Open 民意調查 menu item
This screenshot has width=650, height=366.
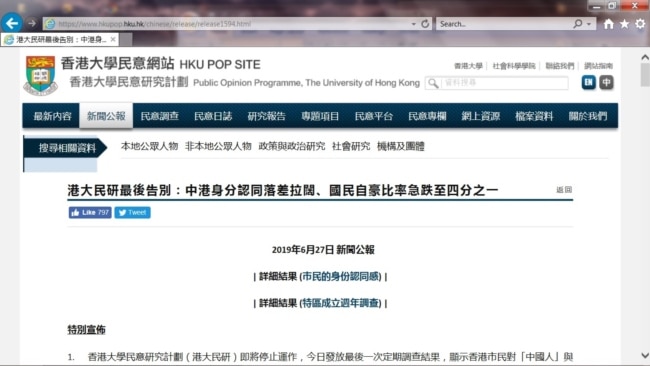pos(160,116)
